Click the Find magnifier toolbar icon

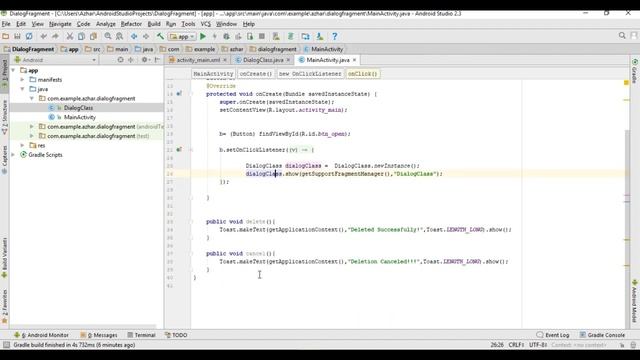(x=108, y=36)
